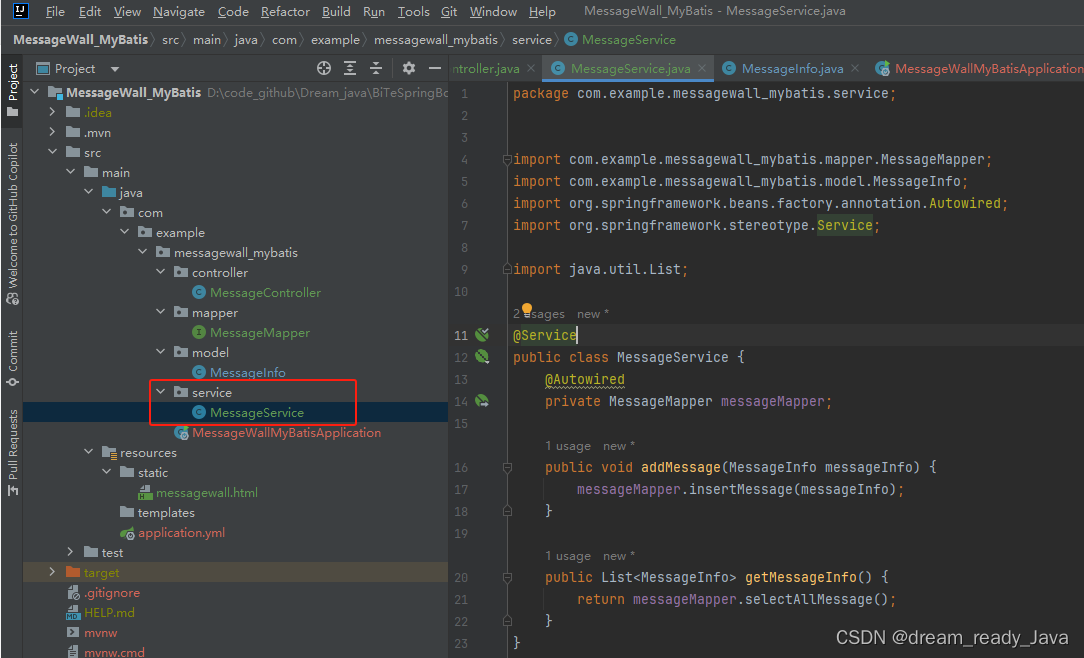1084x658 pixels.
Task: Expand the .idea folder
Action: click(53, 112)
